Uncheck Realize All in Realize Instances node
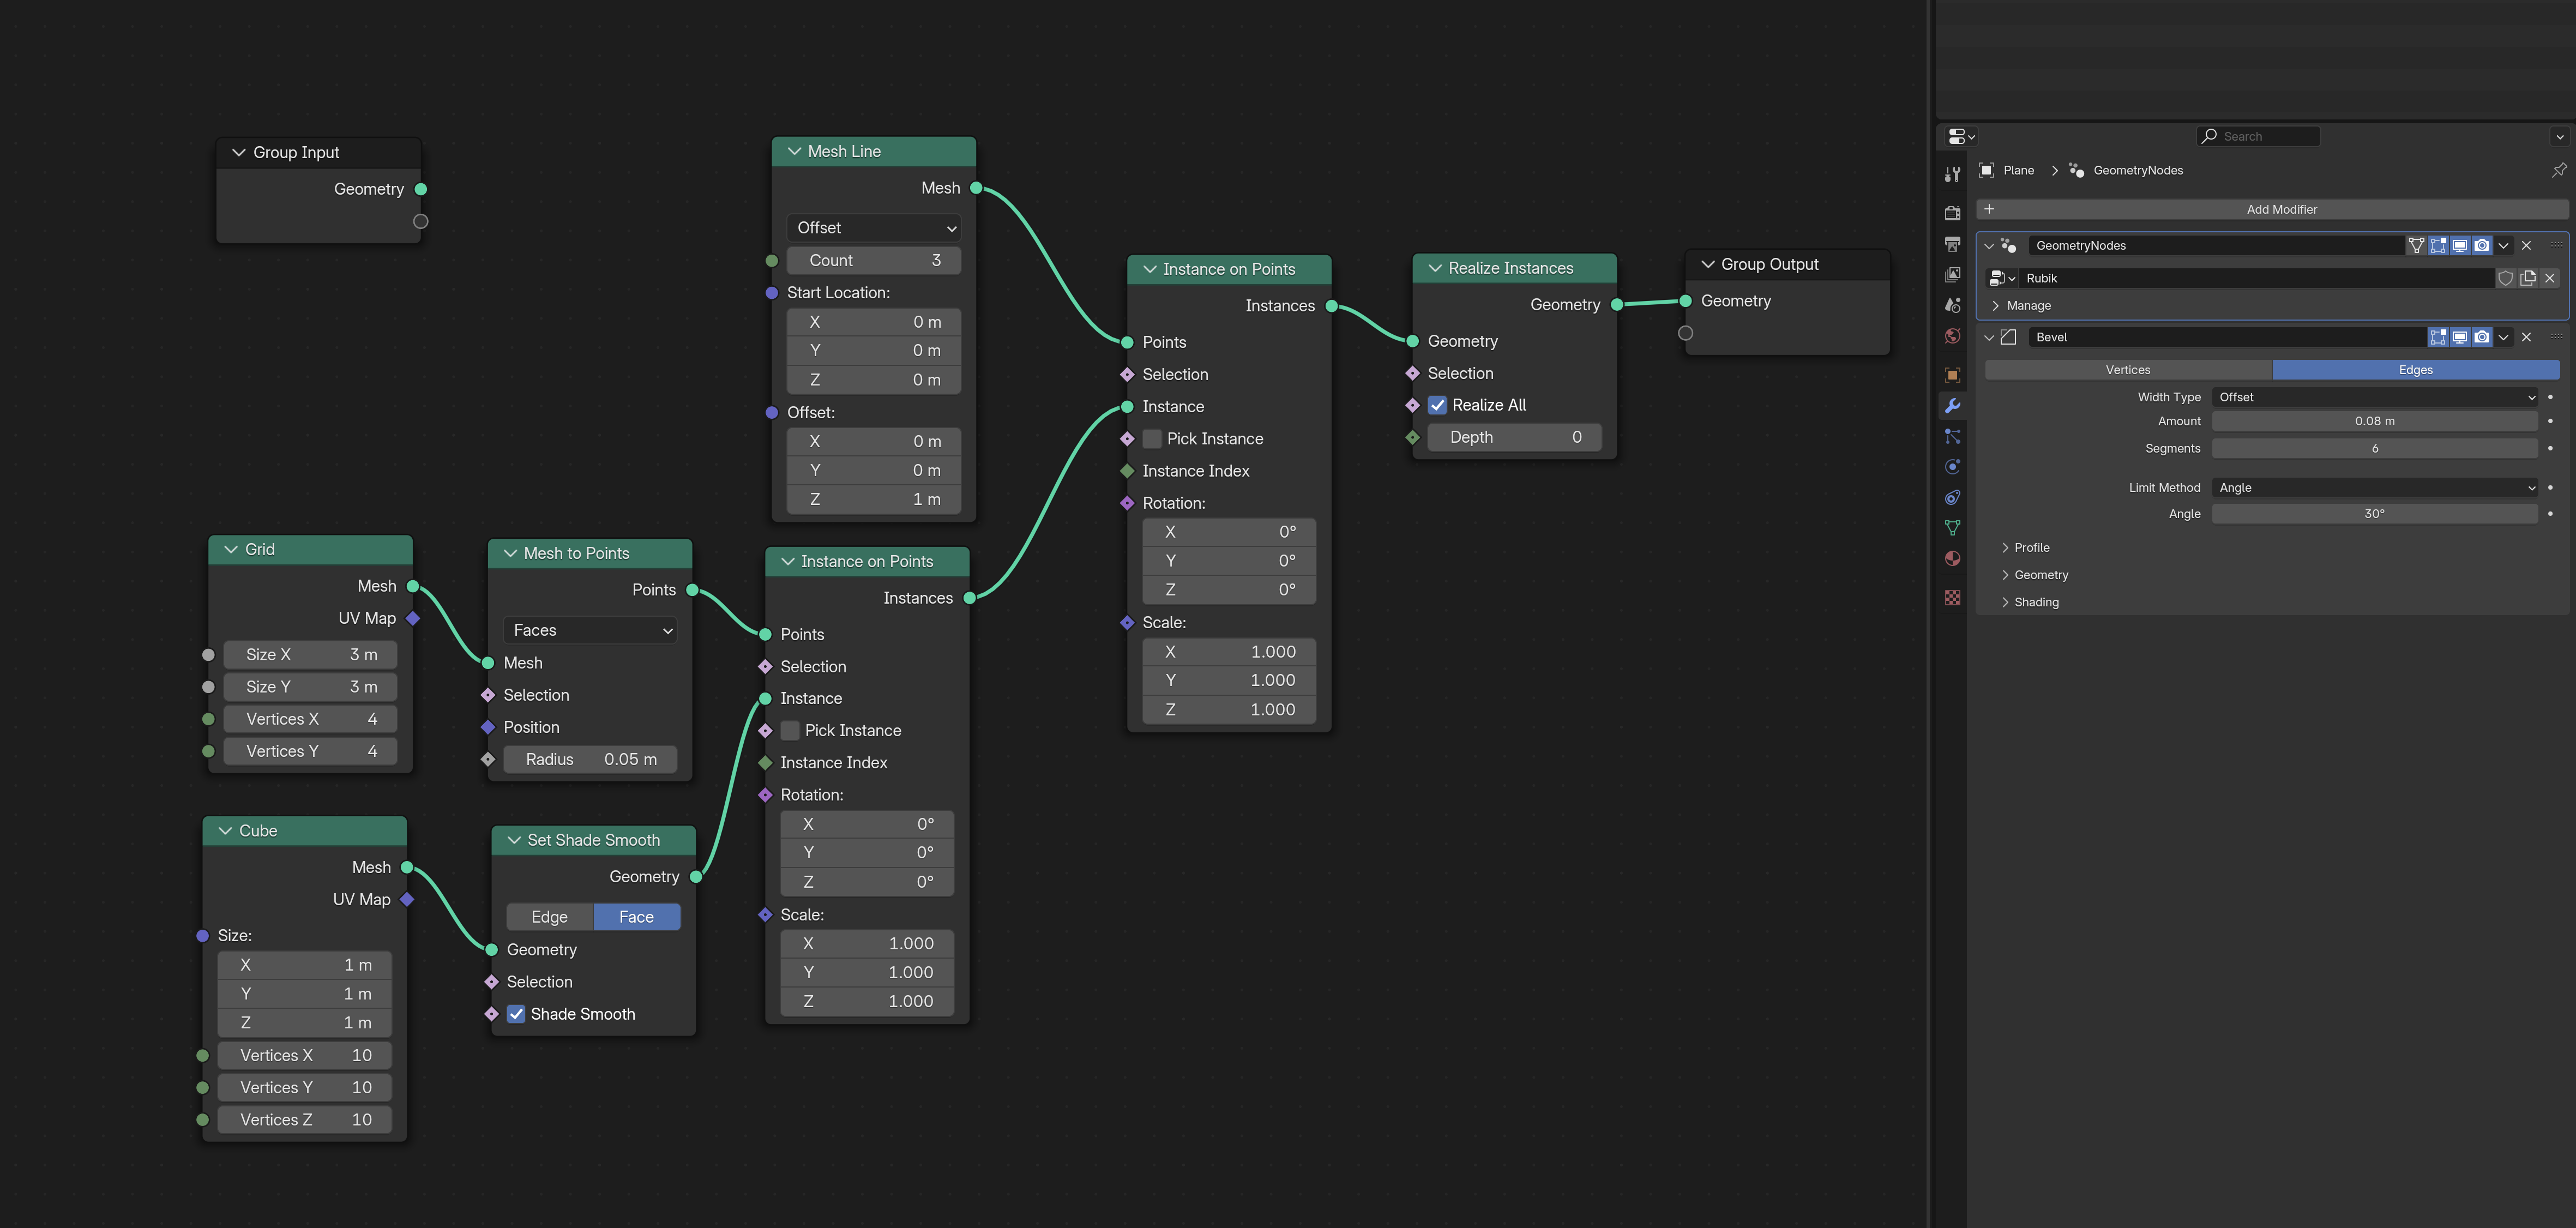2576x1228 pixels. click(1437, 405)
